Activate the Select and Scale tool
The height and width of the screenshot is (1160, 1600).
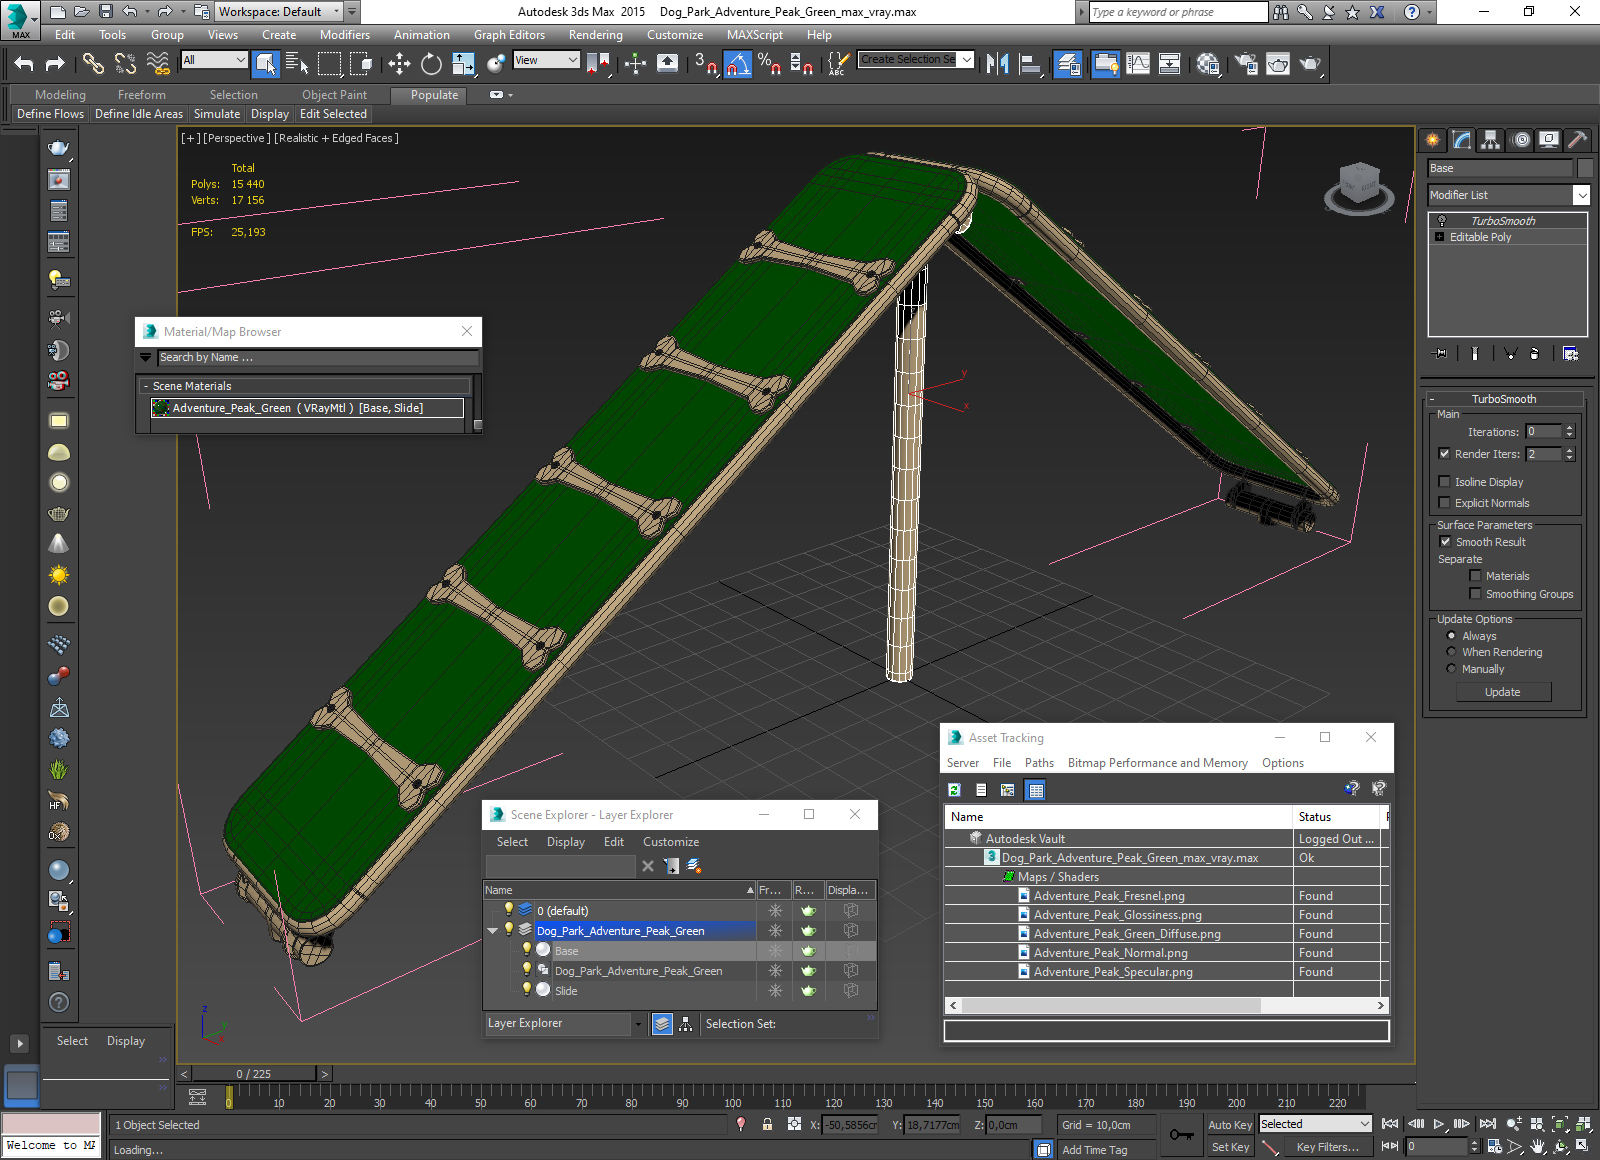(x=463, y=64)
